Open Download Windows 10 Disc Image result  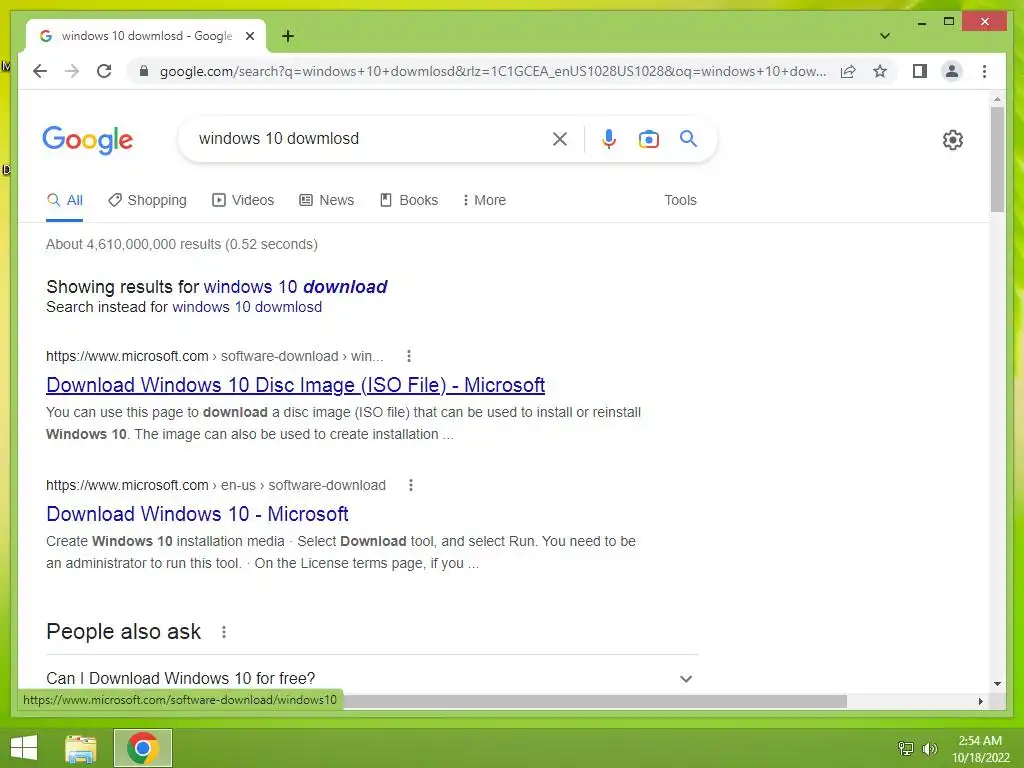pos(295,385)
